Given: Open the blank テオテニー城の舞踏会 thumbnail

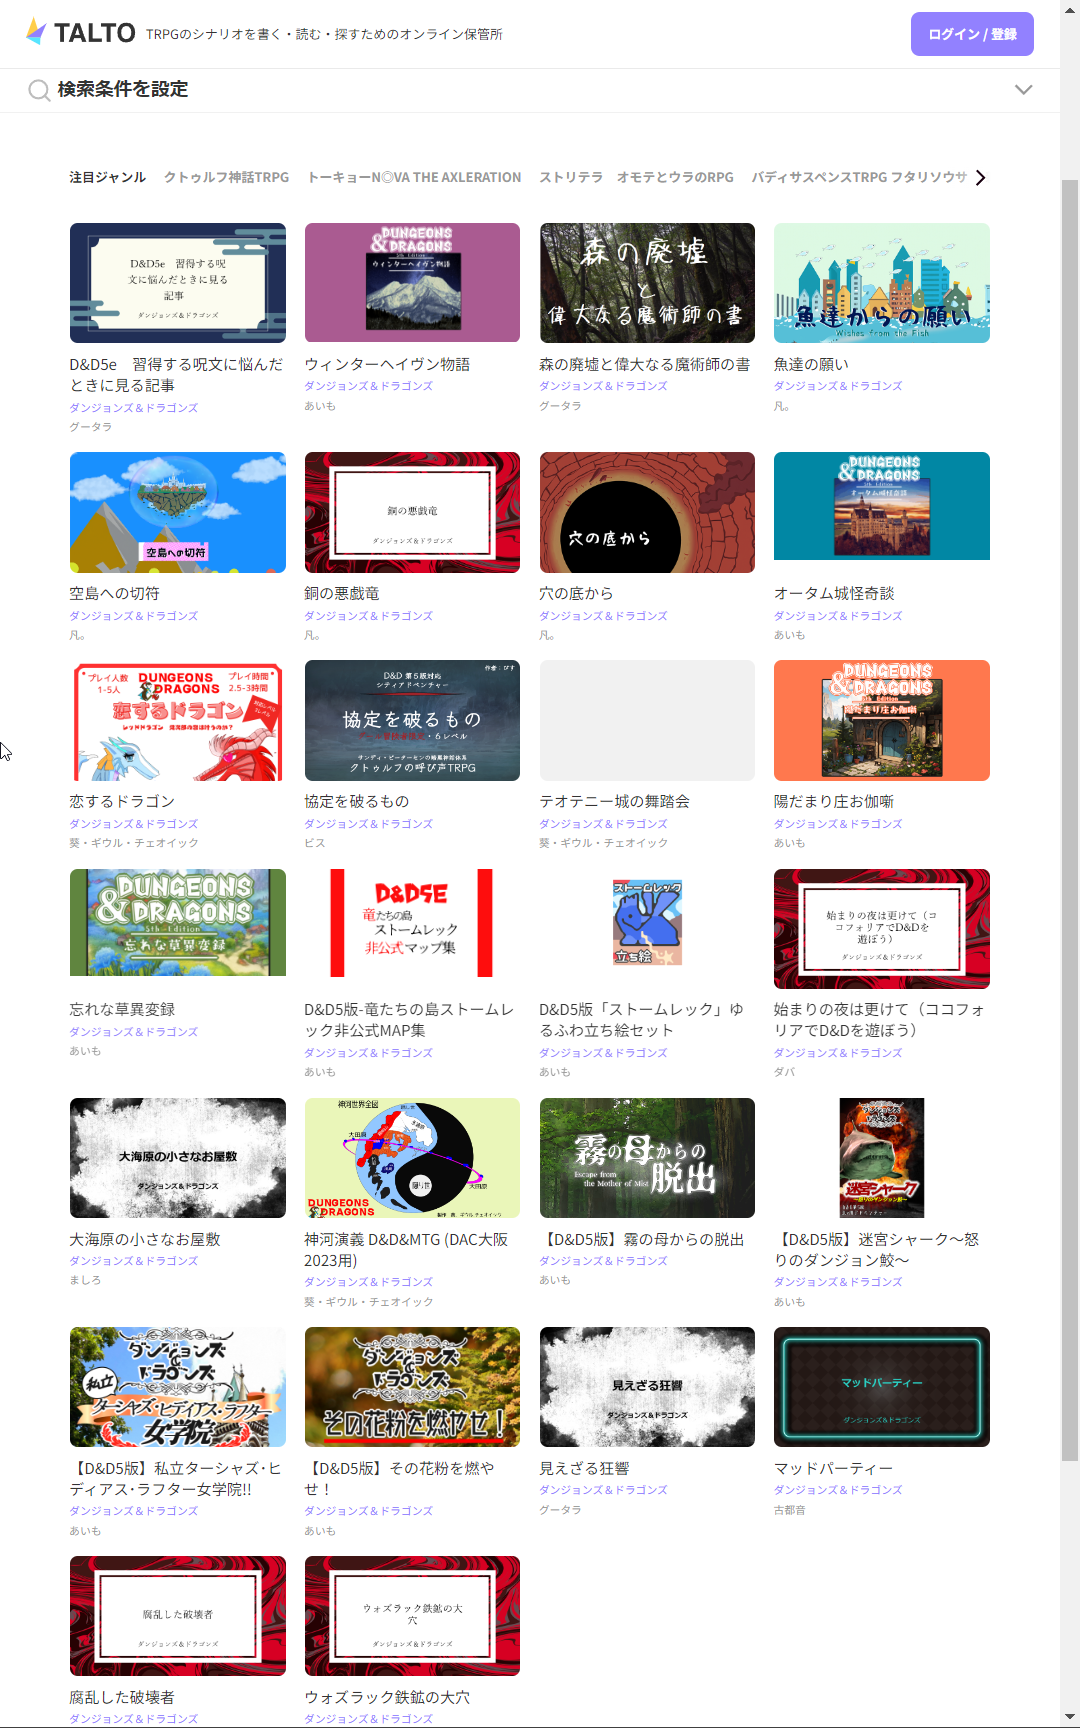Looking at the screenshot, I should [647, 720].
